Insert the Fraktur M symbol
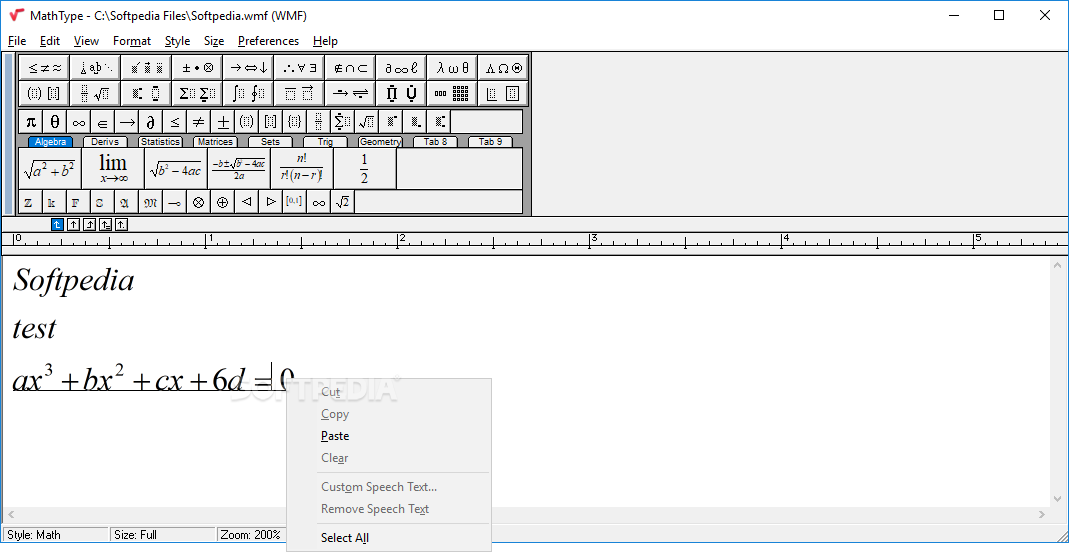 [x=151, y=202]
